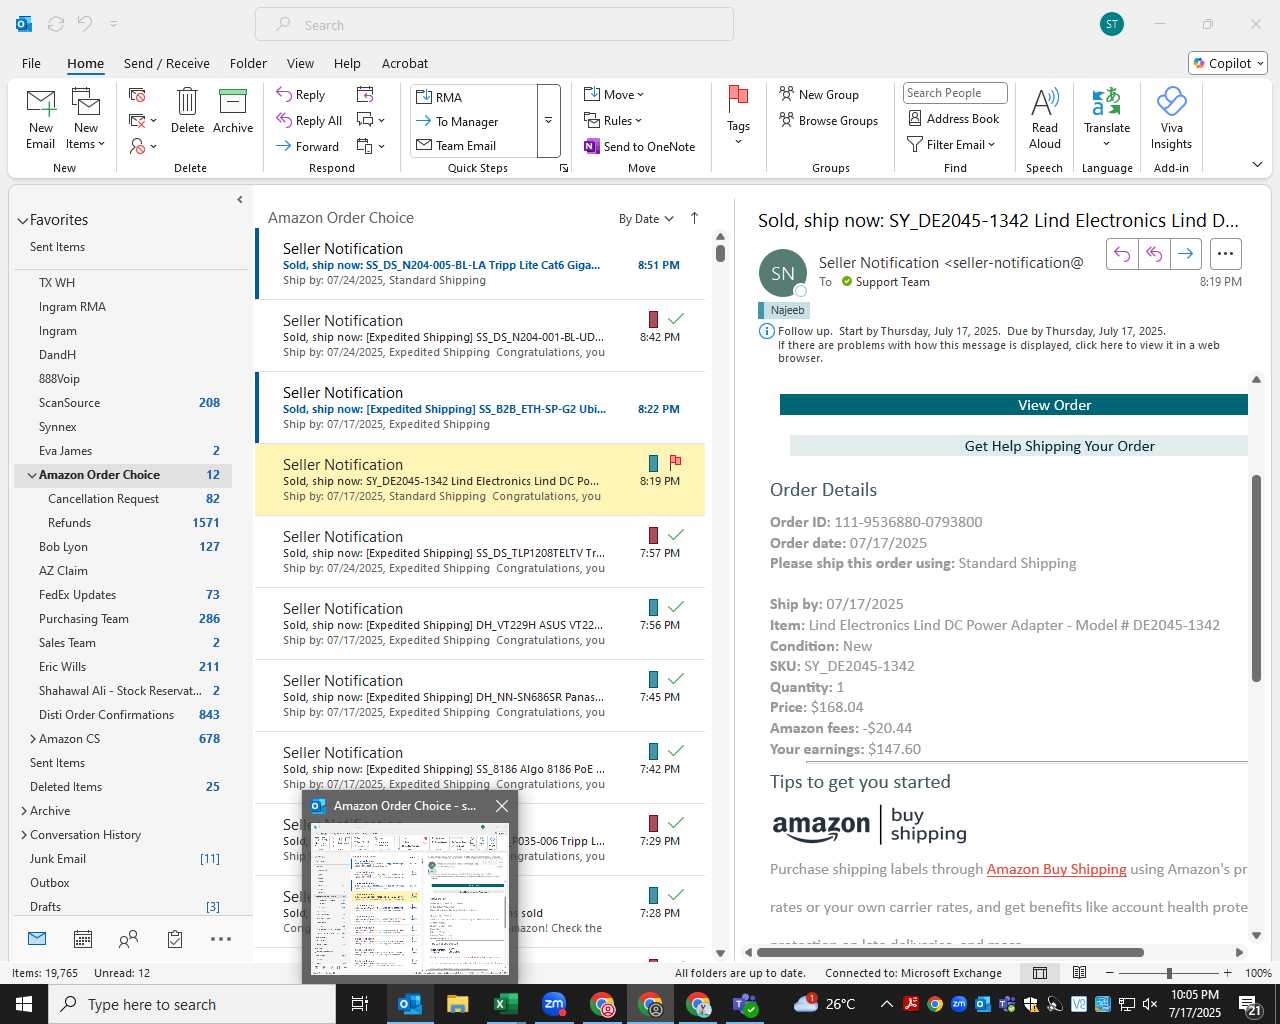
Task: Switch to Reading view in status bar
Action: [x=1079, y=973]
